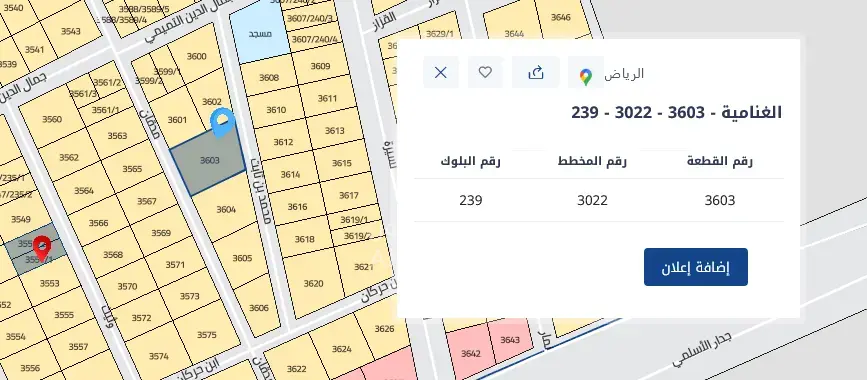Select pink parcel 3642 on the map
This screenshot has height=380, width=867.
(x=471, y=353)
